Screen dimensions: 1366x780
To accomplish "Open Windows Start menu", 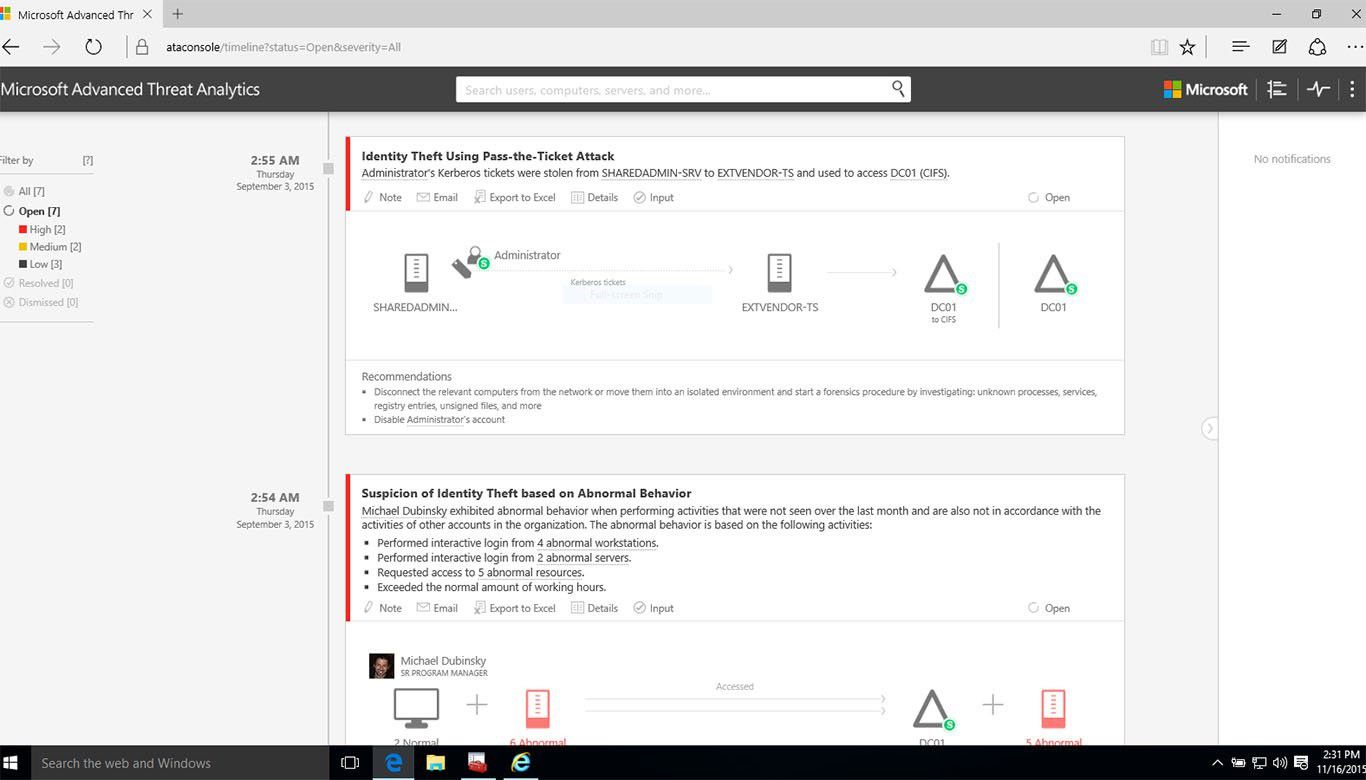I will click(x=11, y=763).
